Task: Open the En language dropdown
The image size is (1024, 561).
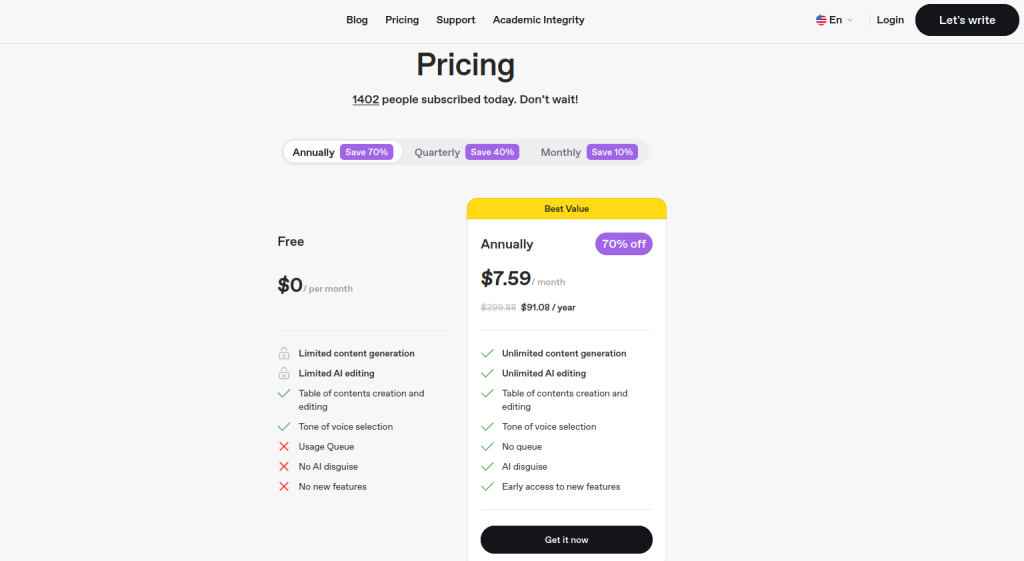Action: [x=835, y=20]
